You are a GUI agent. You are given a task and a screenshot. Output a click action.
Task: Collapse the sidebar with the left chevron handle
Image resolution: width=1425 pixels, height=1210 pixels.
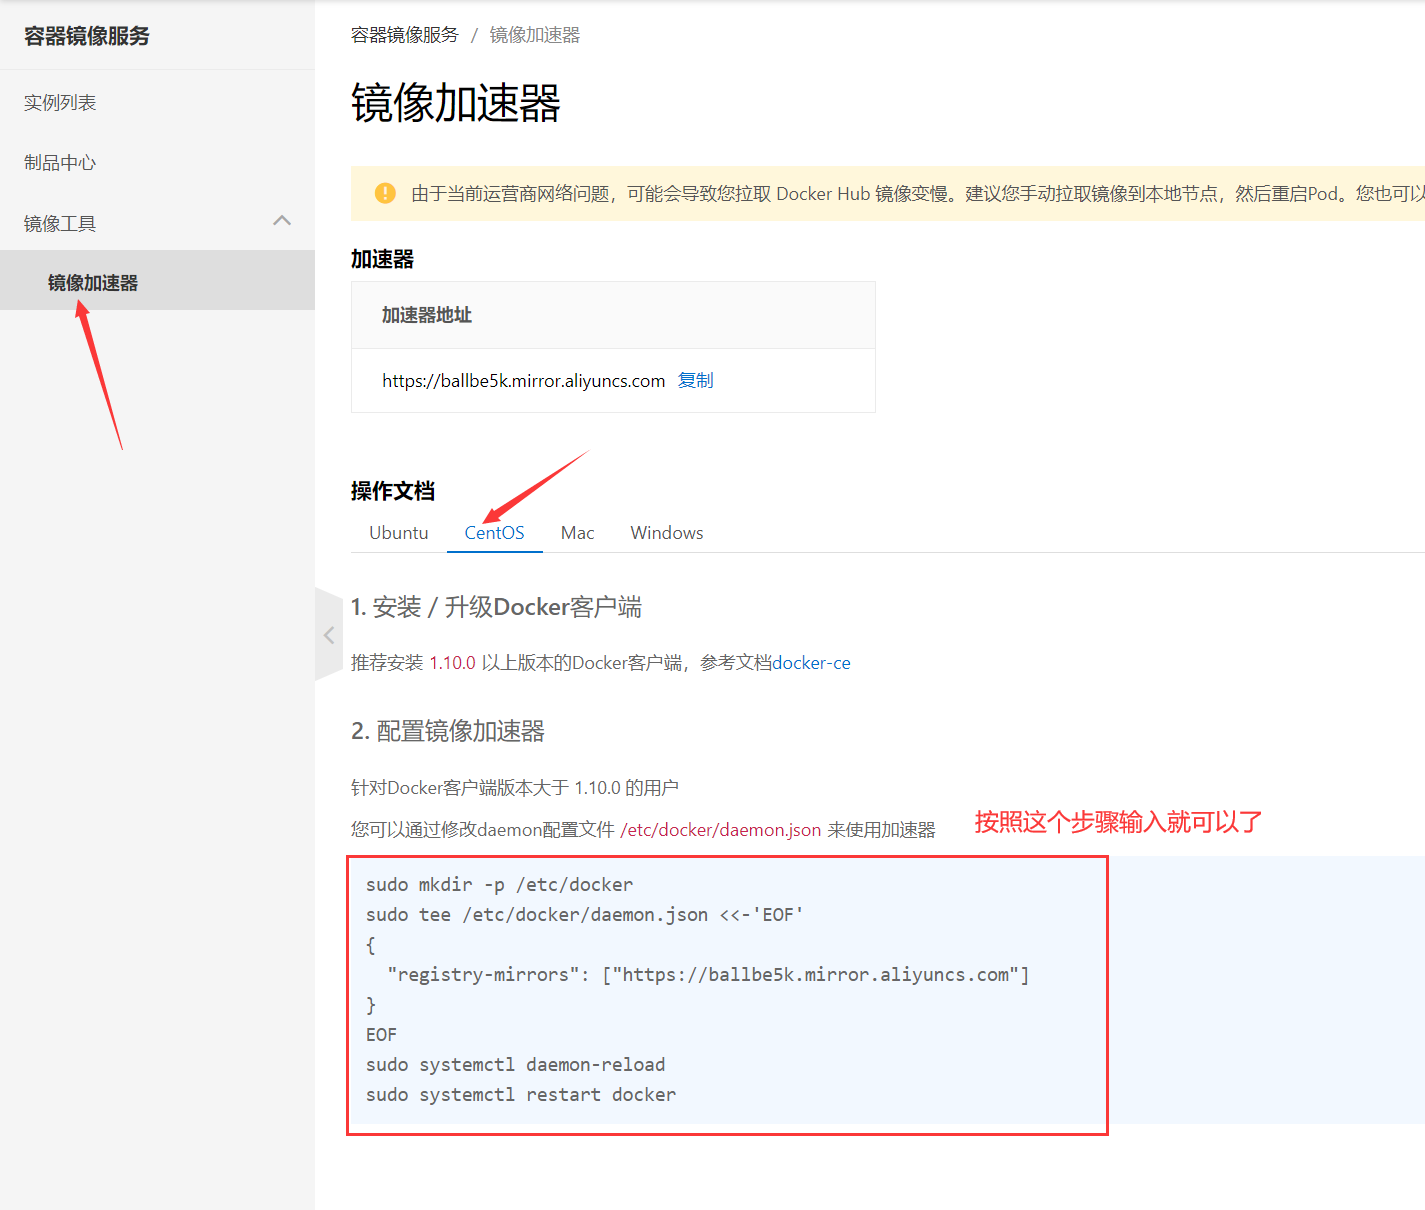(328, 635)
